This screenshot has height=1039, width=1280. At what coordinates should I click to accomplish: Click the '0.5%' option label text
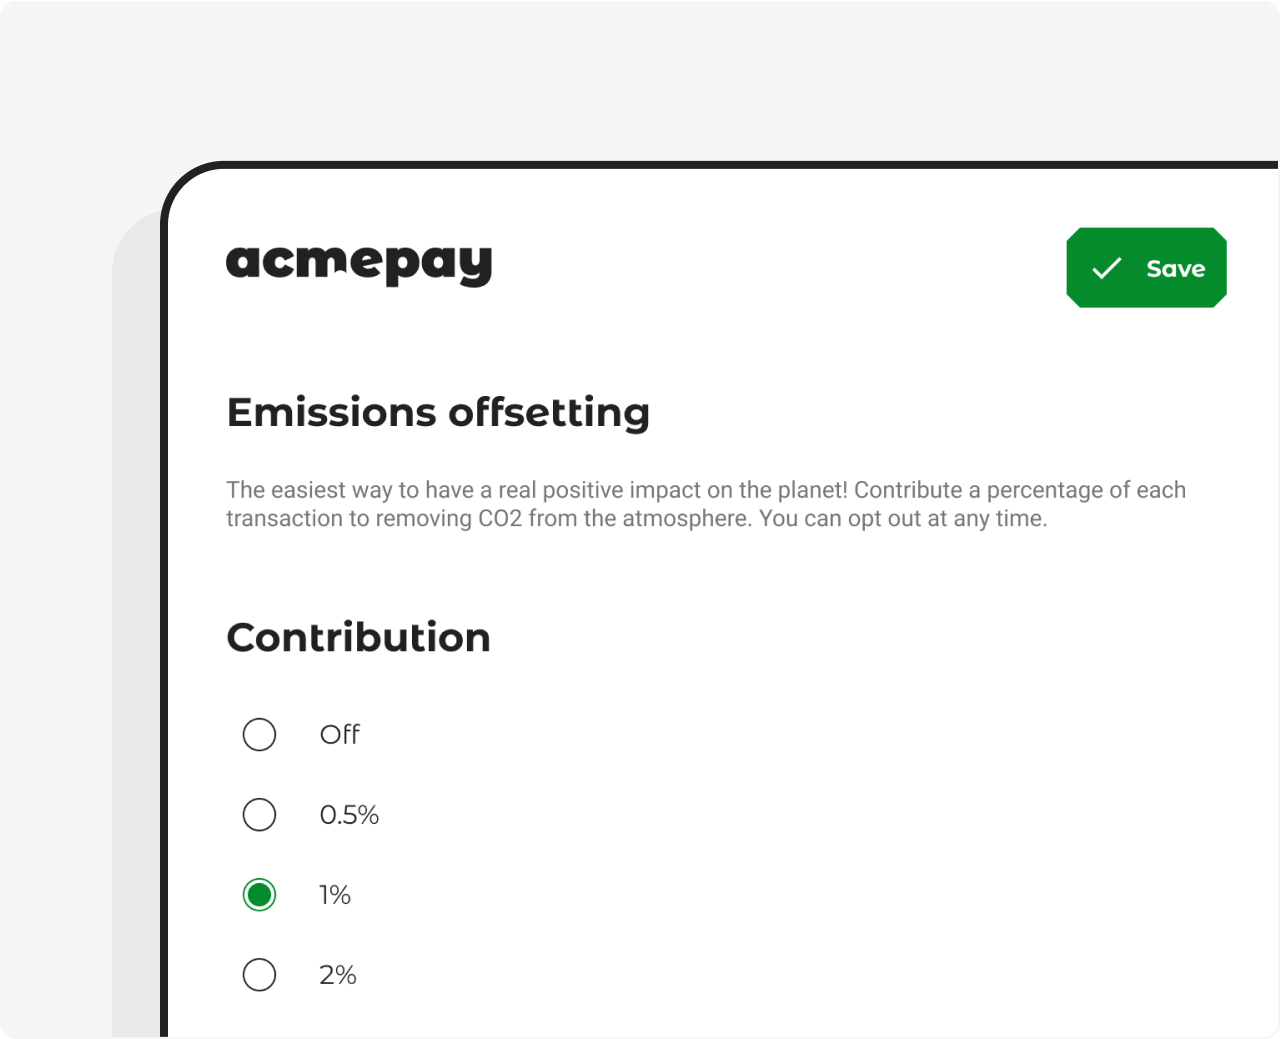(349, 814)
